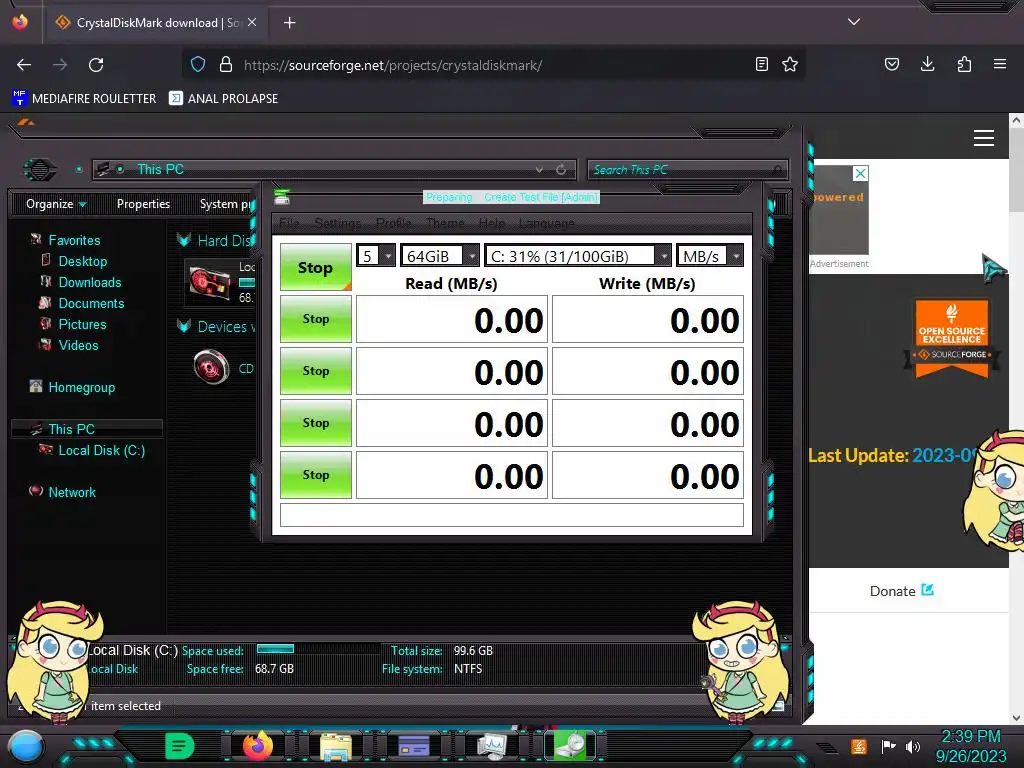Click the Firefox forward arrow
The image size is (1024, 768).
[60, 65]
